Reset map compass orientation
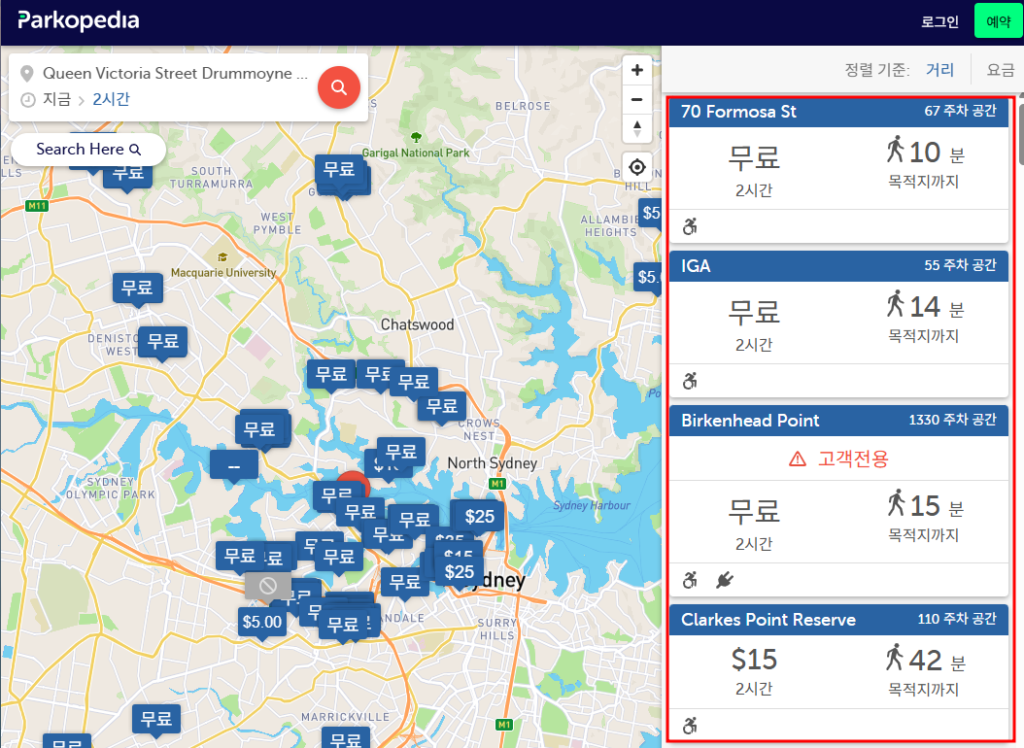 (637, 128)
